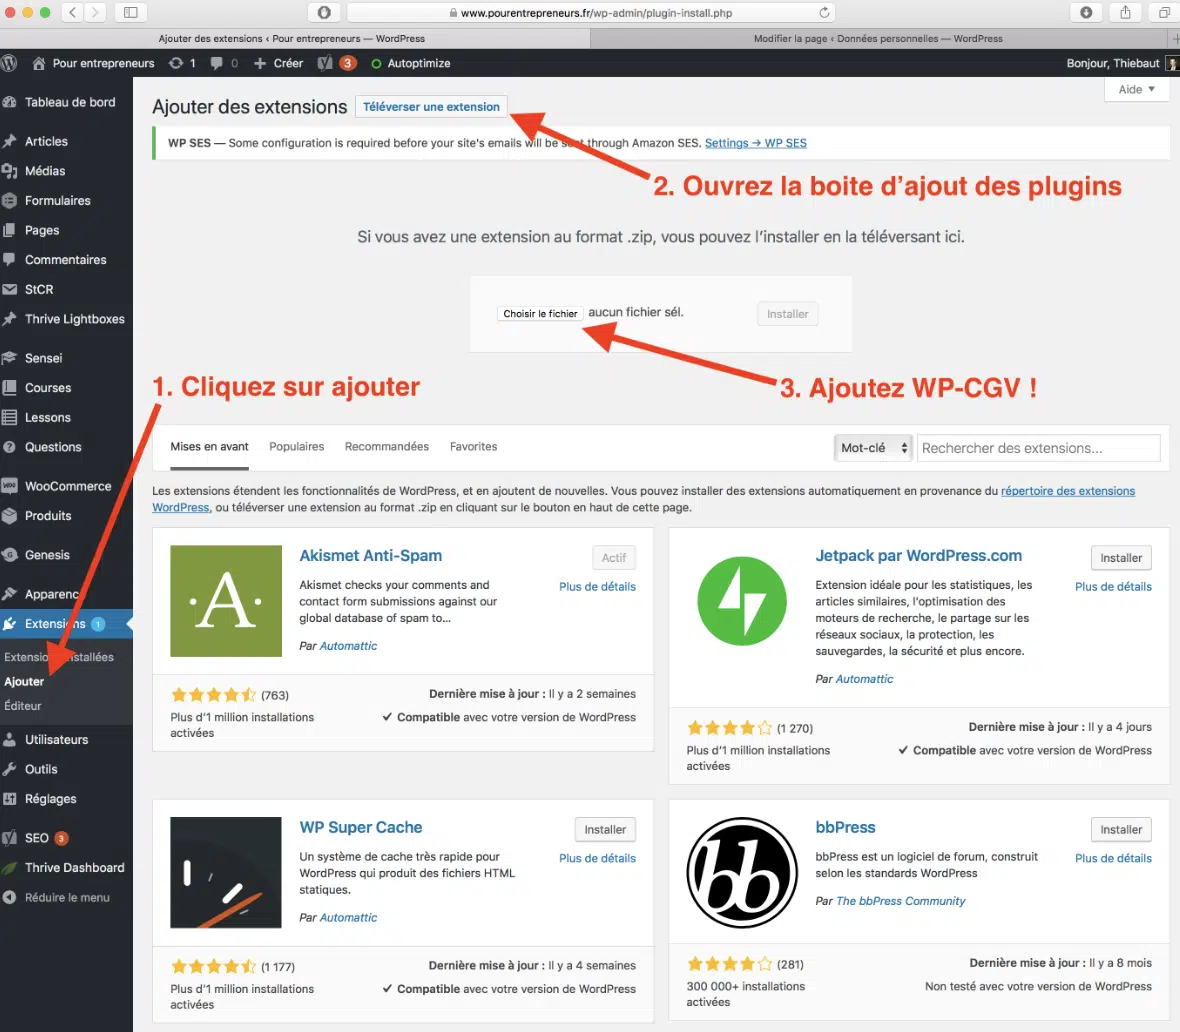Open the Aide help dropdown
This screenshot has width=1180, height=1032.
(x=1136, y=90)
